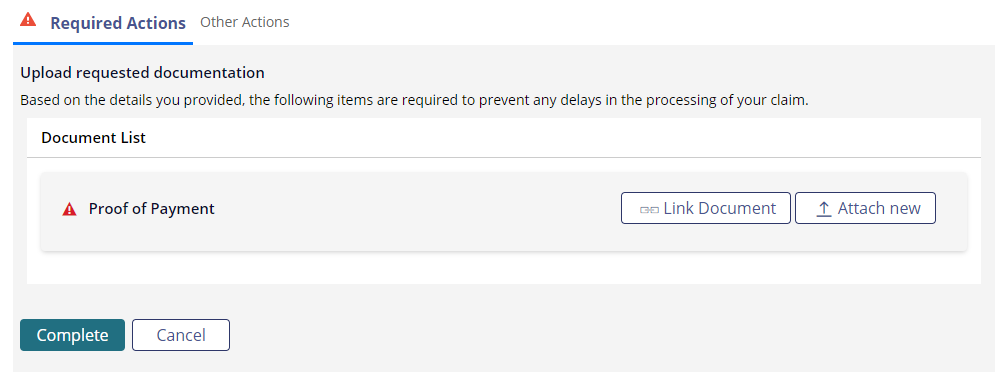Click the Upload requested documentation heading
The width and height of the screenshot is (1004, 383).
pos(142,73)
